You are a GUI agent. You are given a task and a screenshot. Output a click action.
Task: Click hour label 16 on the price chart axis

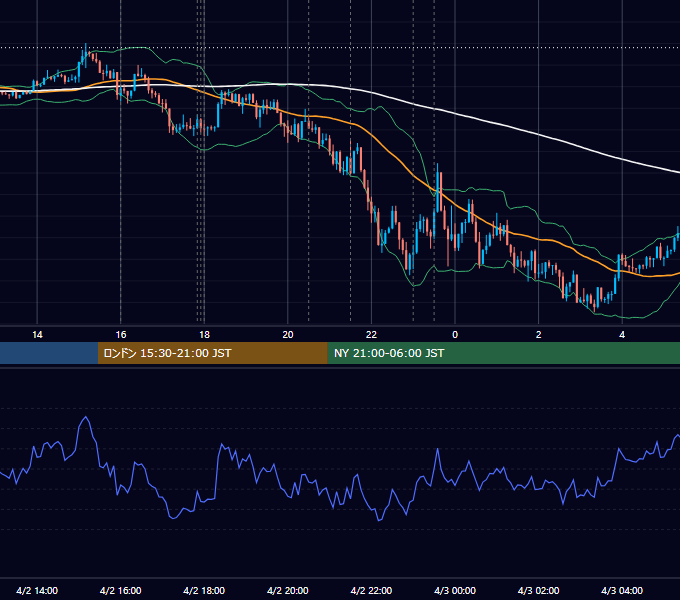coord(121,335)
